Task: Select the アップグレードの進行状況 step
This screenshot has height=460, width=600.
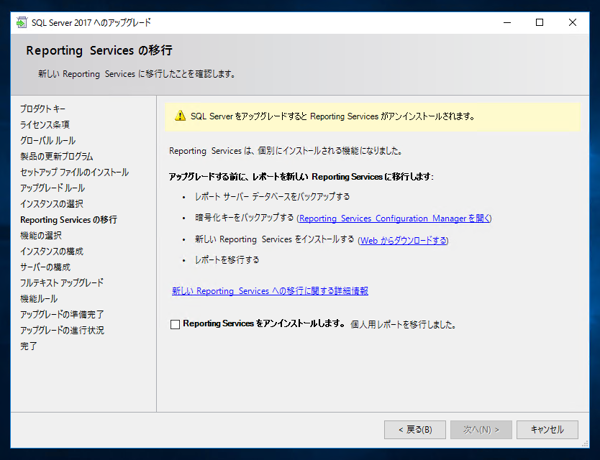Action: click(x=62, y=330)
